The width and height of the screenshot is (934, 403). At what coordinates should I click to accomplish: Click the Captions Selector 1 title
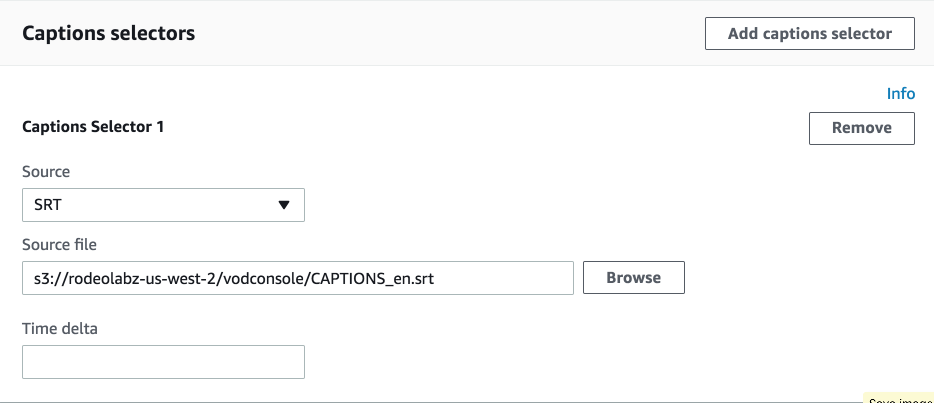click(x=93, y=127)
